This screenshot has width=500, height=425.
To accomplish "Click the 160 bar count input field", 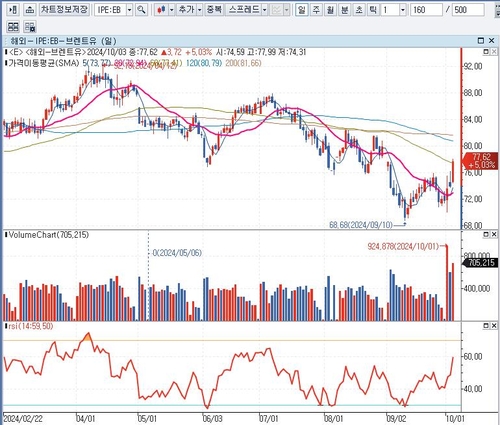I will 426,10.
